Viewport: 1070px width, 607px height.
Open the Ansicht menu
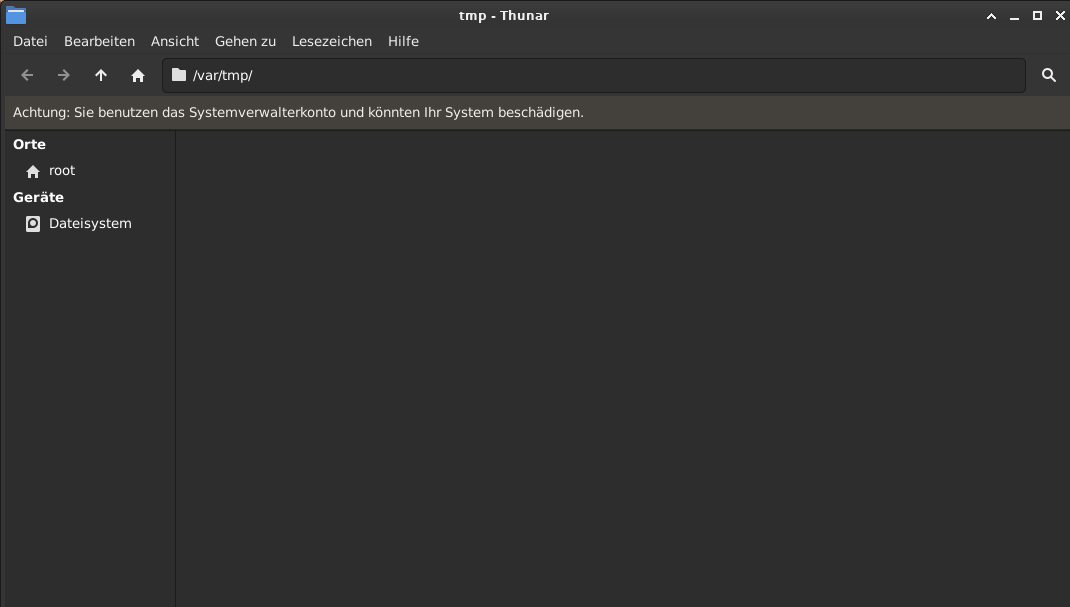(x=175, y=41)
